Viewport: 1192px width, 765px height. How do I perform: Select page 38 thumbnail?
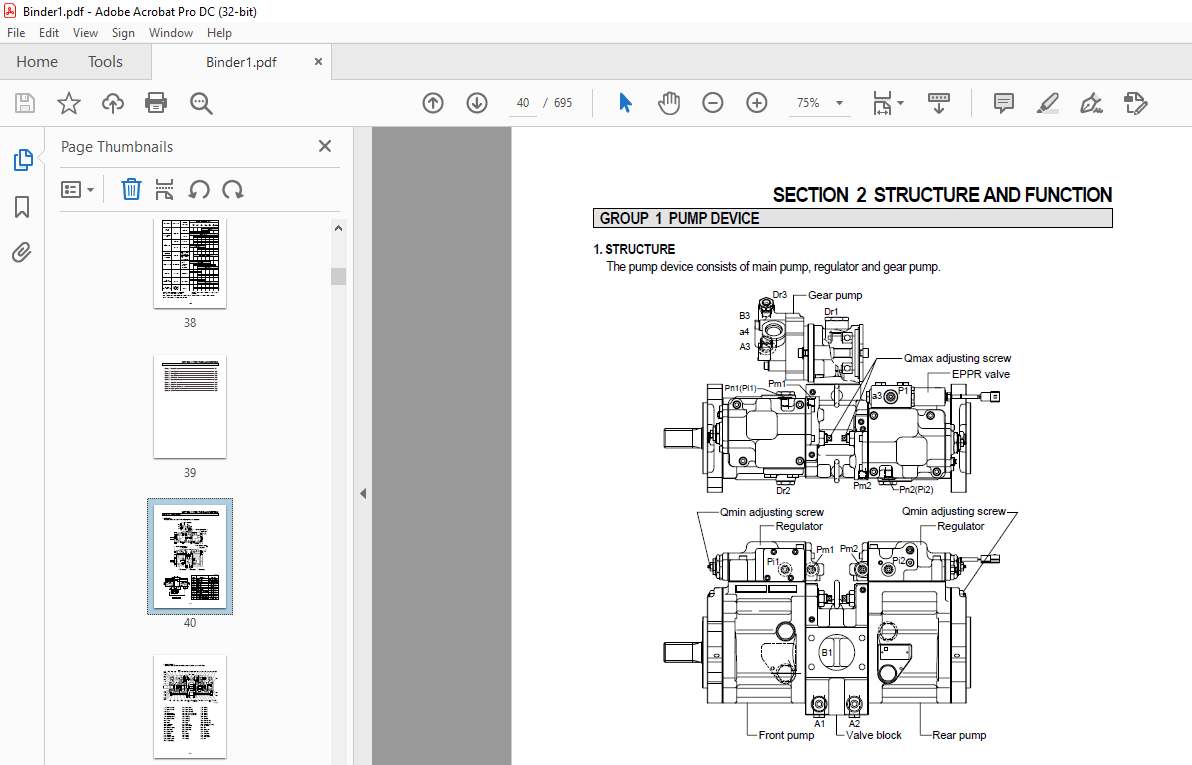190,263
